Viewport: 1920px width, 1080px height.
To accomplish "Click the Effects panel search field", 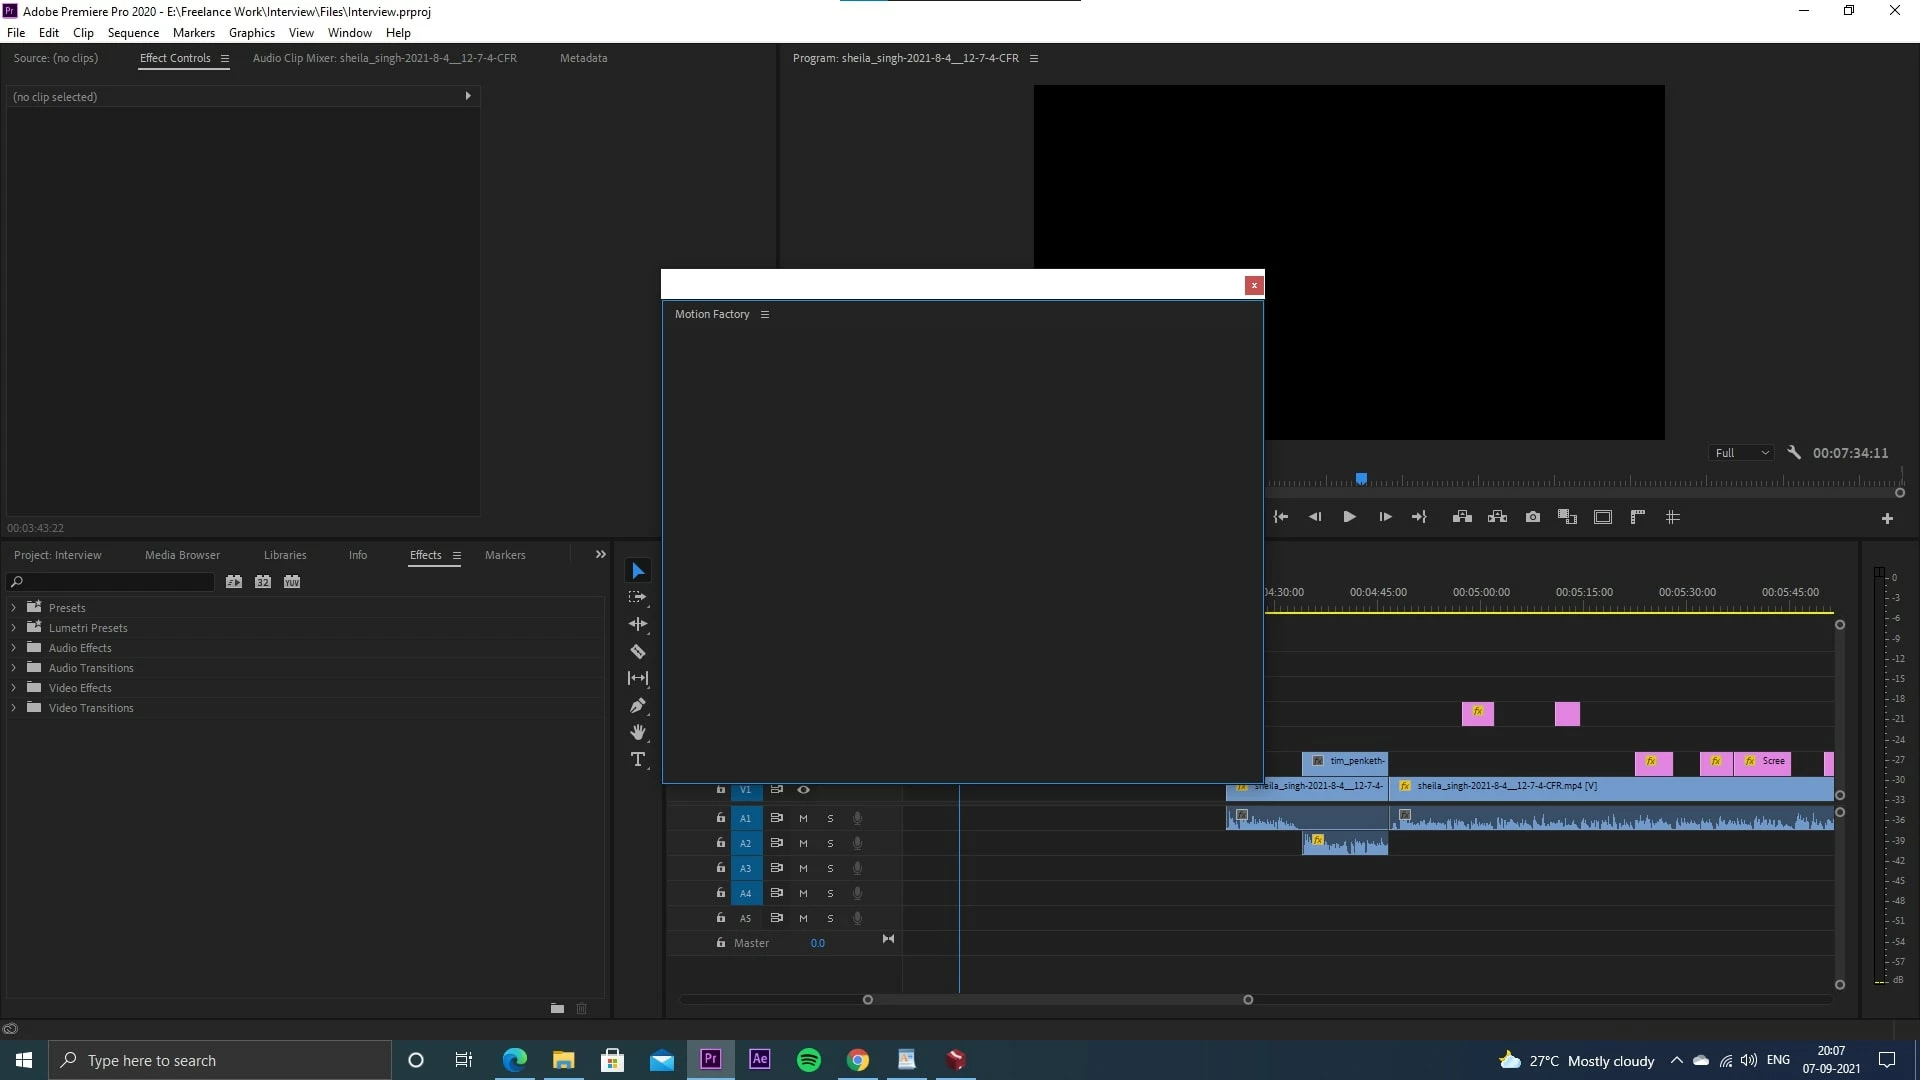I will [x=115, y=582].
